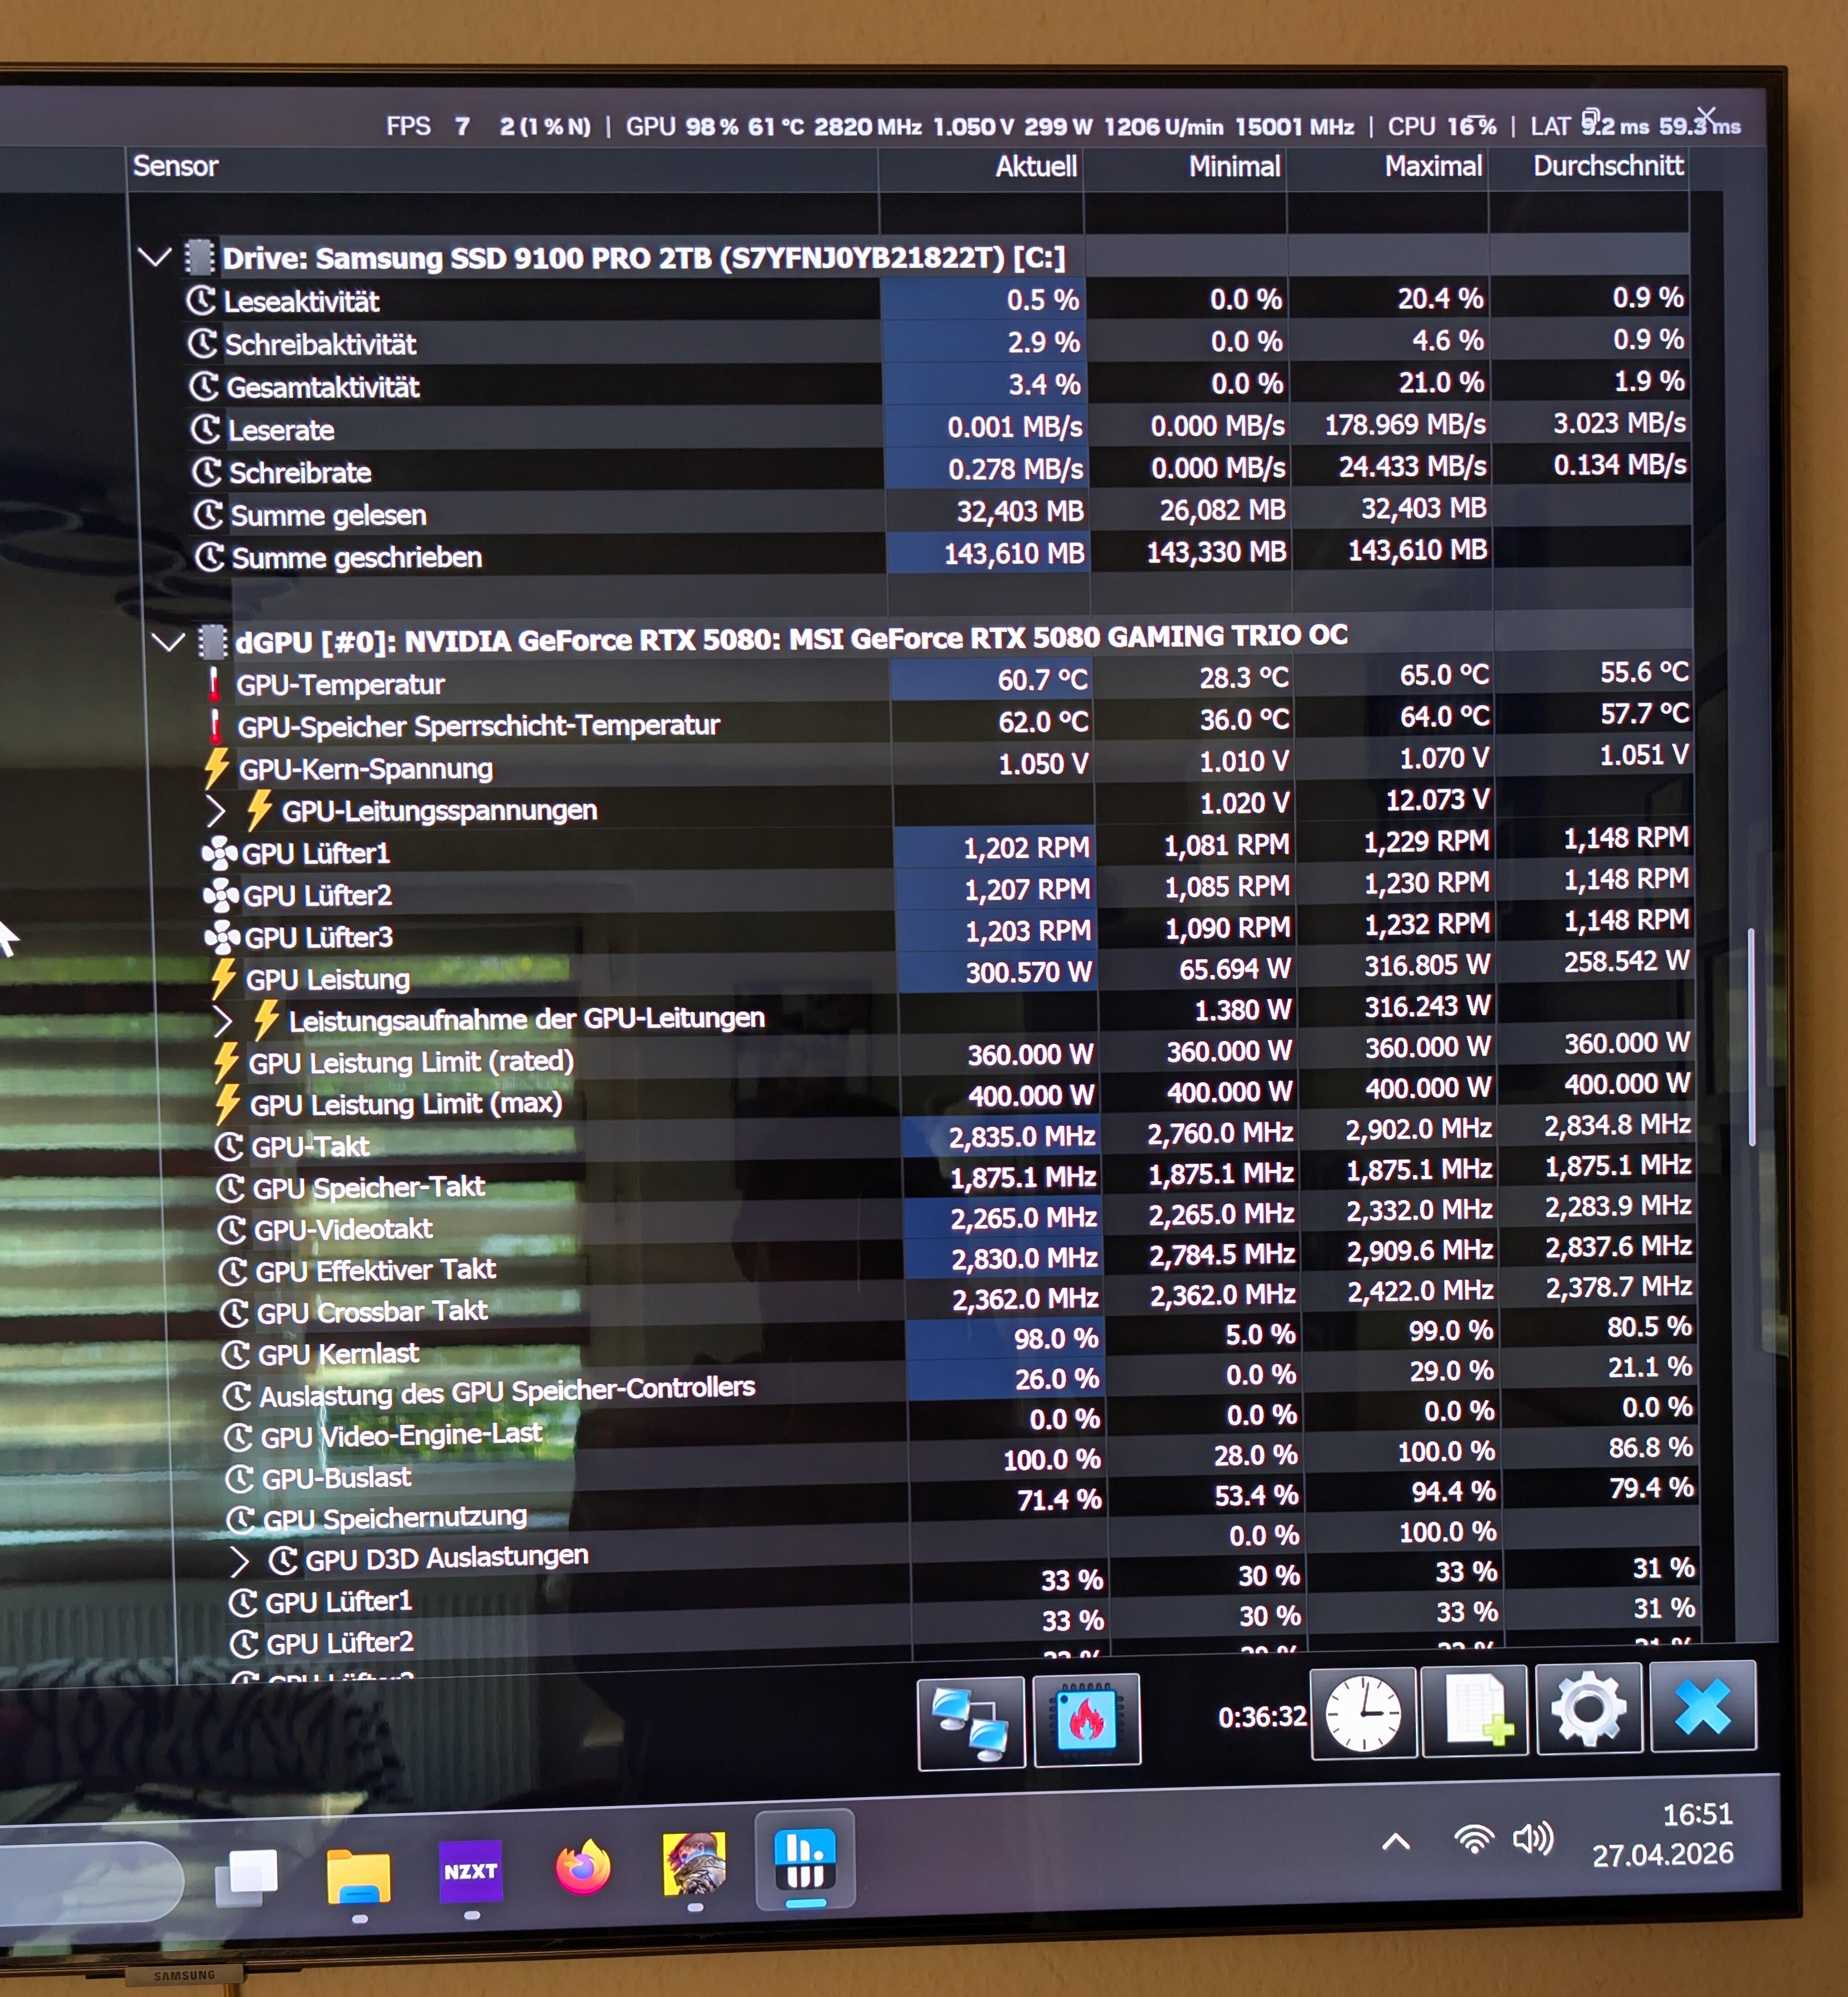Click the clock reset timer icon
The height and width of the screenshot is (1997, 1848).
1363,1714
